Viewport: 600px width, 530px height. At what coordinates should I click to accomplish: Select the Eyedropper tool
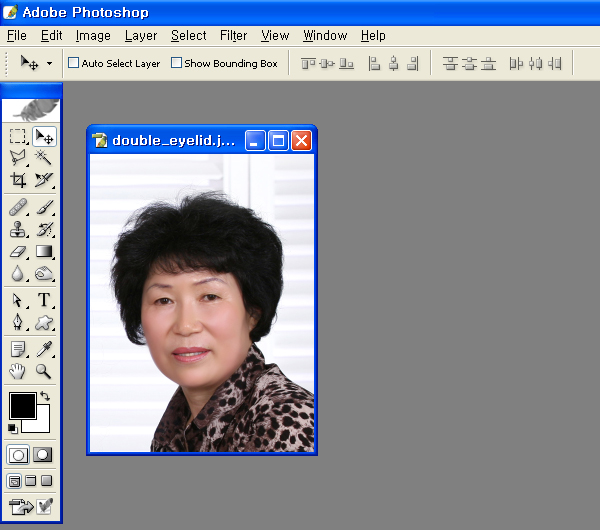click(44, 349)
